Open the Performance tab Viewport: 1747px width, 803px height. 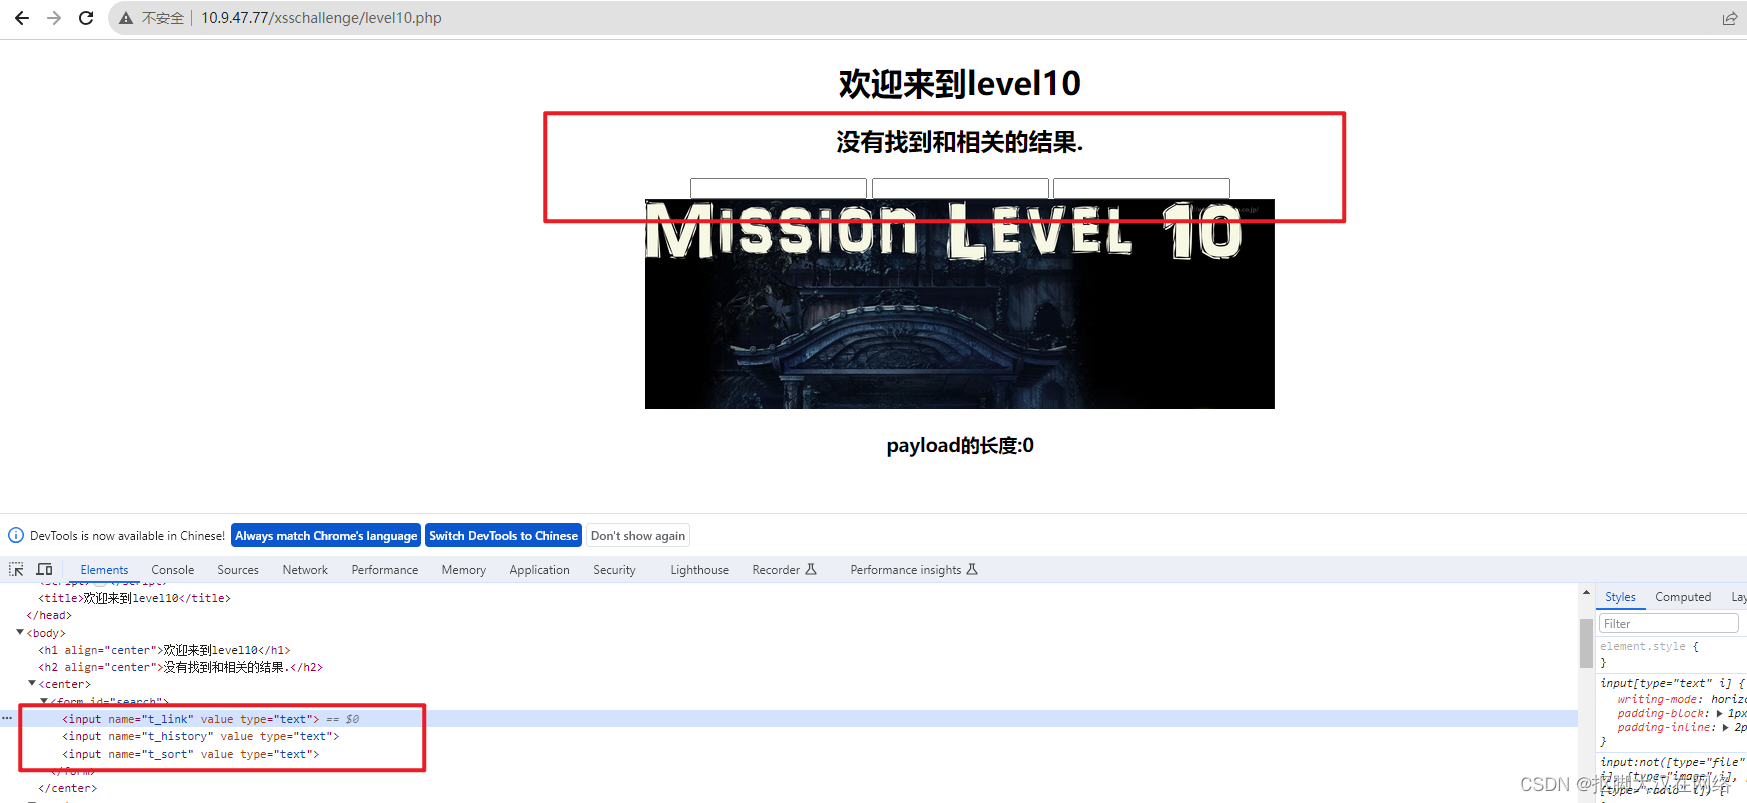click(385, 569)
